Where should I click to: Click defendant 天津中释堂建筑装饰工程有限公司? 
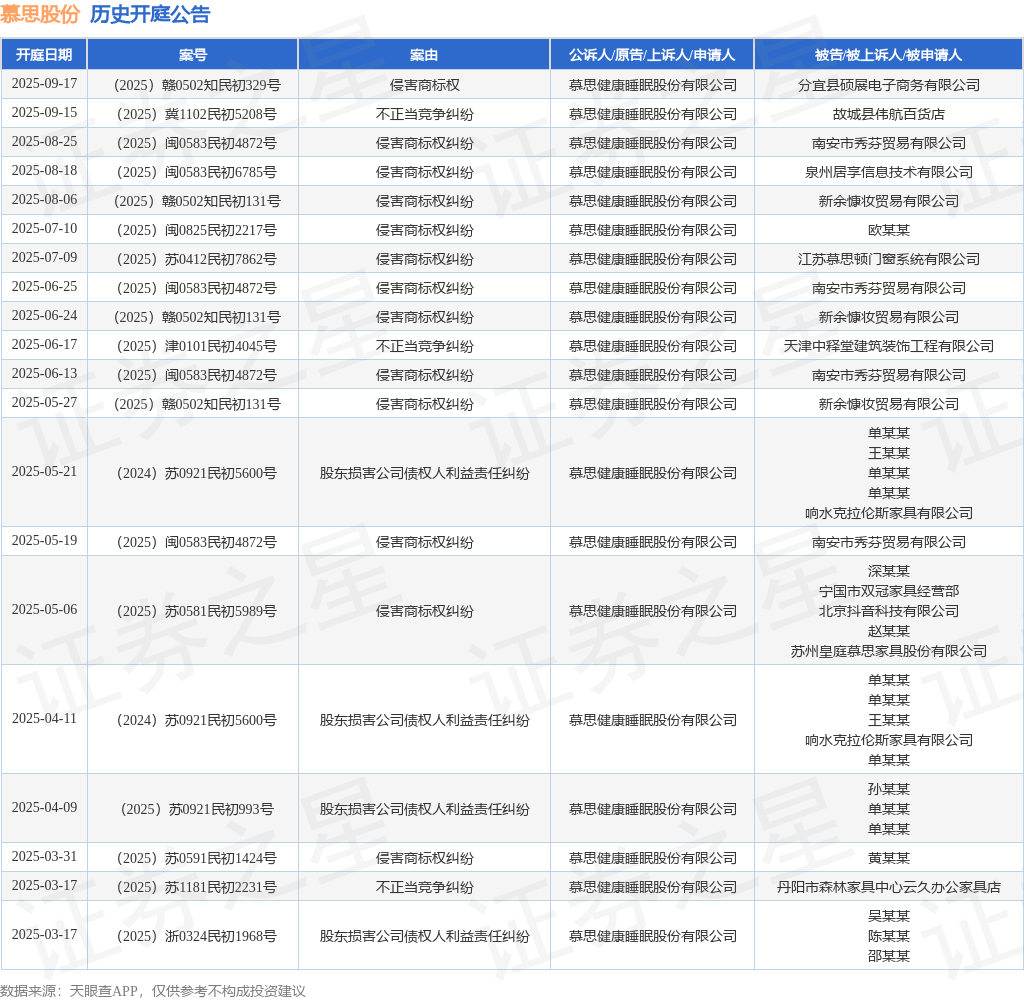889,346
